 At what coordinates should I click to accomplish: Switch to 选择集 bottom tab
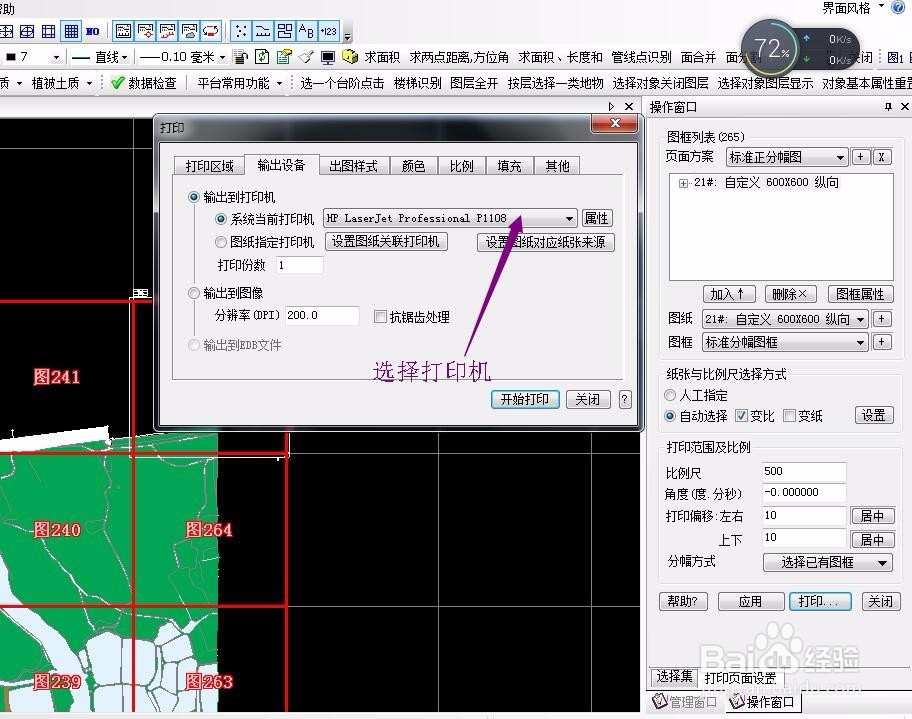(x=674, y=676)
